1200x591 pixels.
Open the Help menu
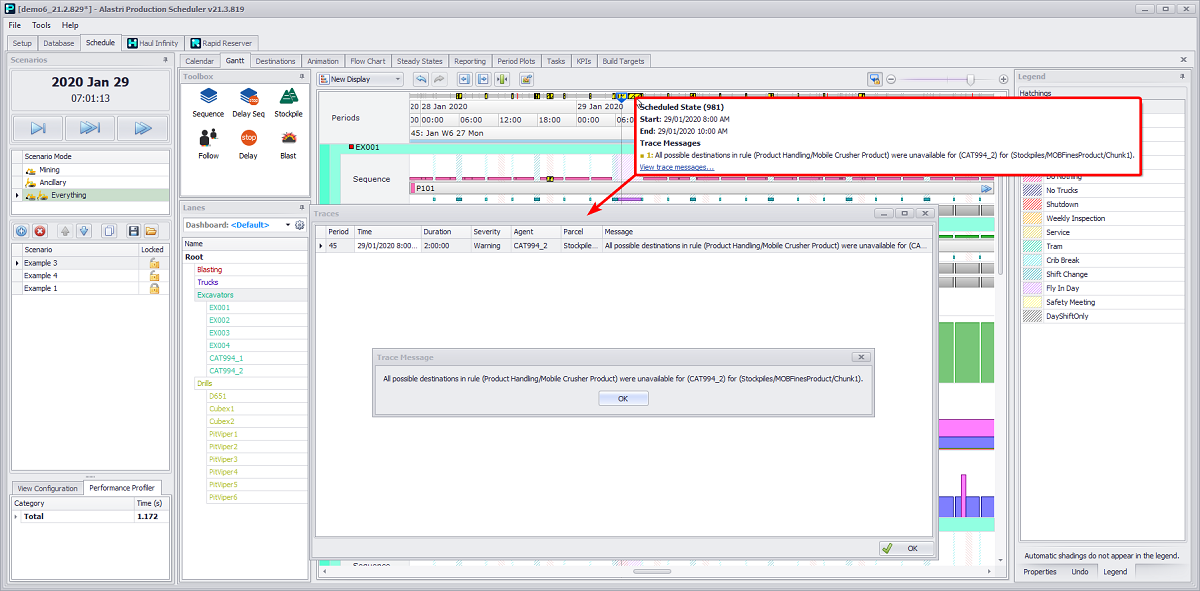tap(70, 25)
